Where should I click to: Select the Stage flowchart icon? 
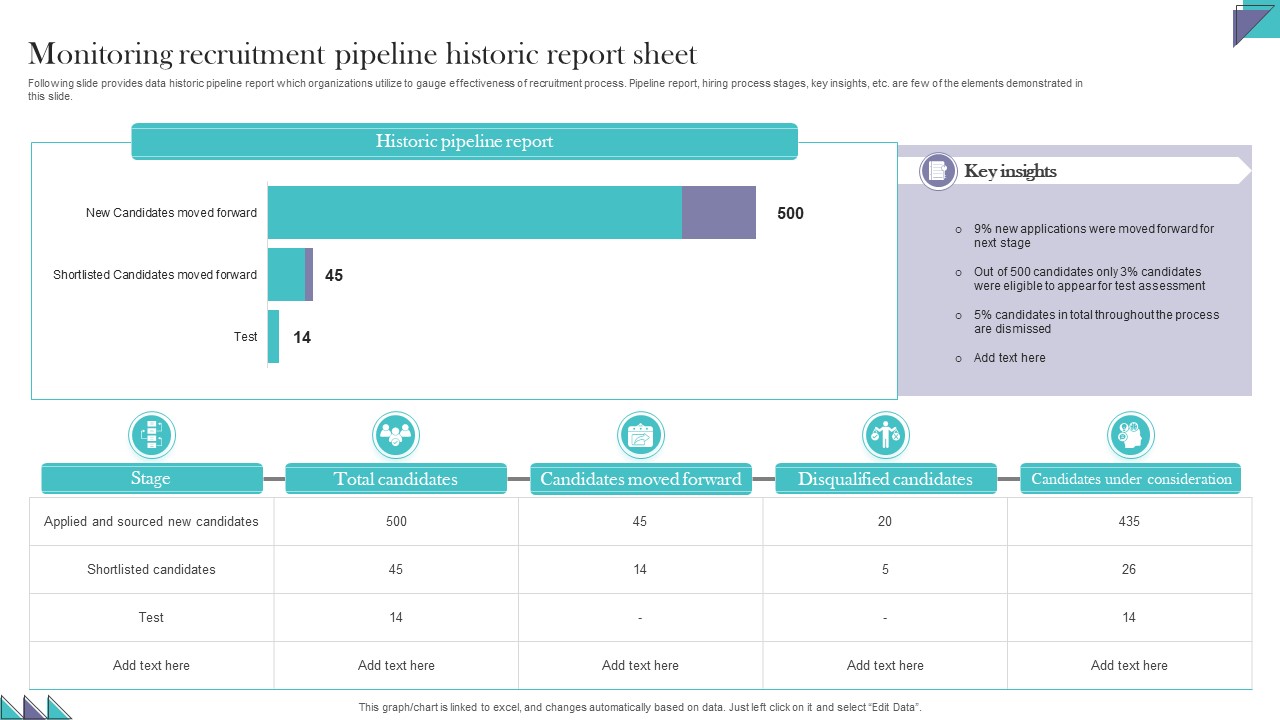point(152,436)
